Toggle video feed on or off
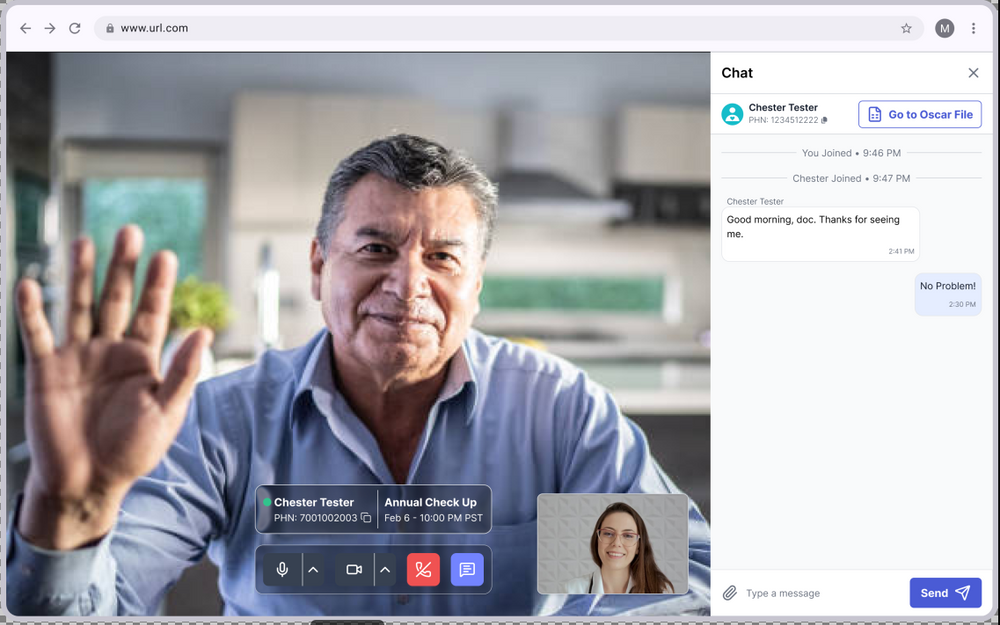 353,569
